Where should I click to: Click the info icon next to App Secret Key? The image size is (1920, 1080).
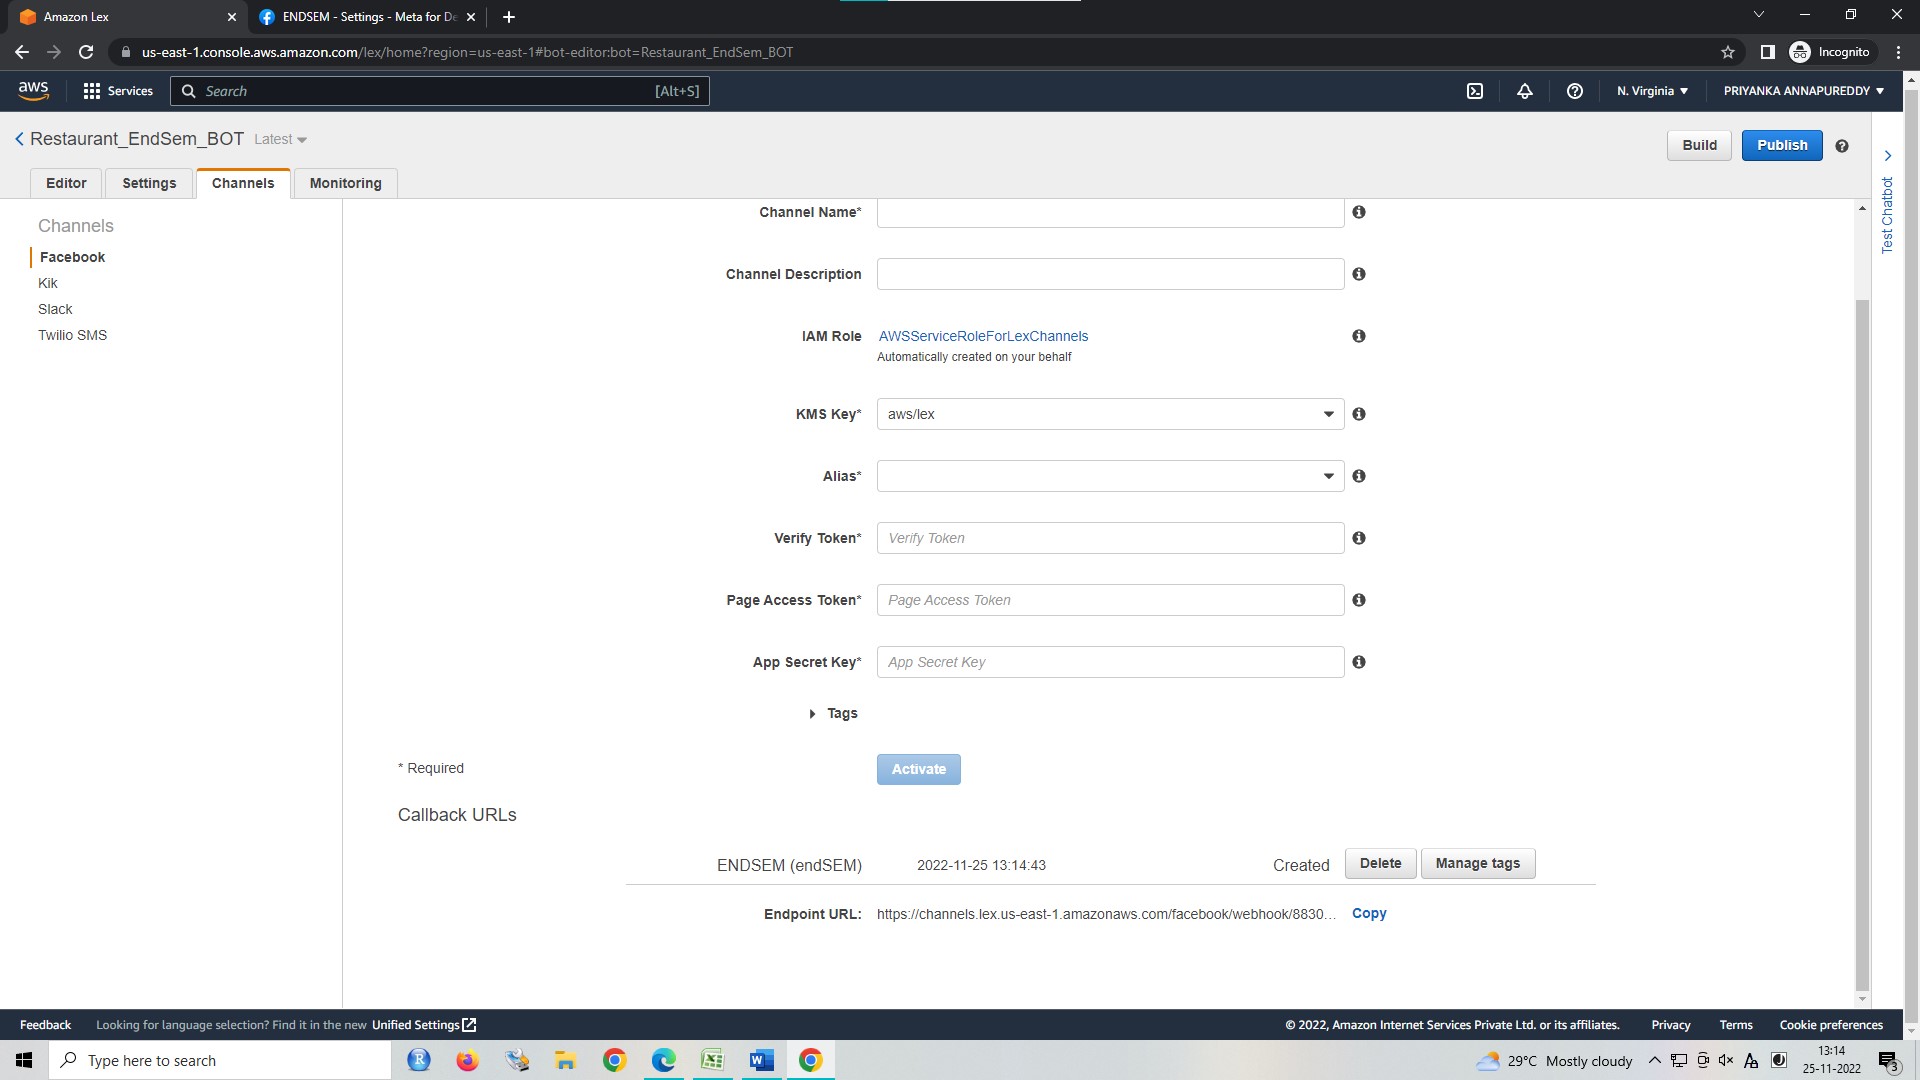pos(1358,662)
